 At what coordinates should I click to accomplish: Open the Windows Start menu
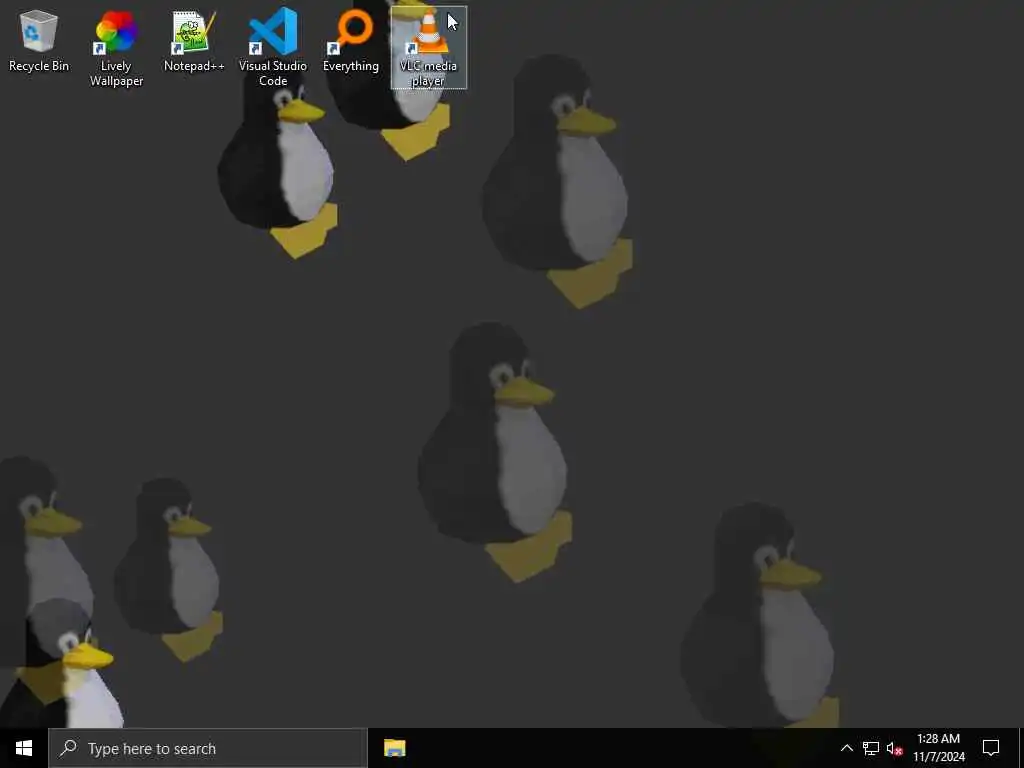(24, 748)
